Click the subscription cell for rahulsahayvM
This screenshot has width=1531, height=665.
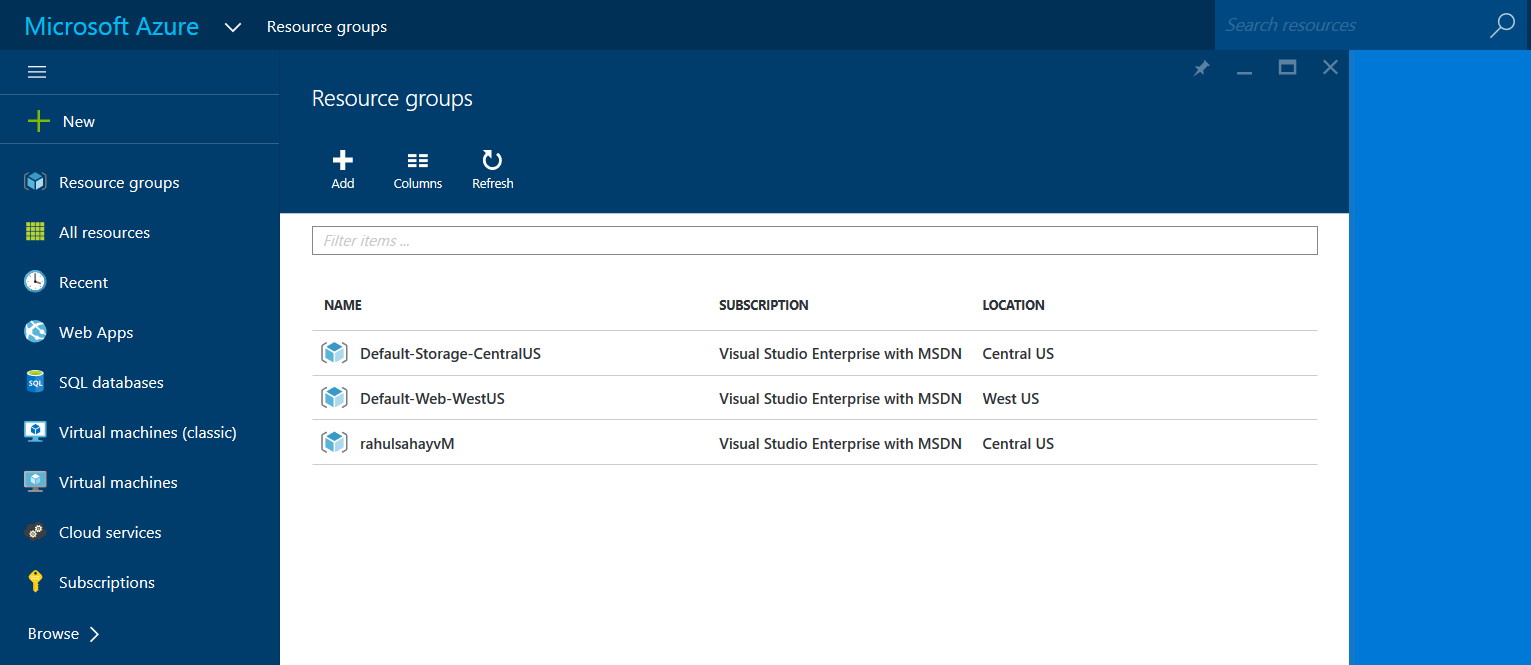840,443
